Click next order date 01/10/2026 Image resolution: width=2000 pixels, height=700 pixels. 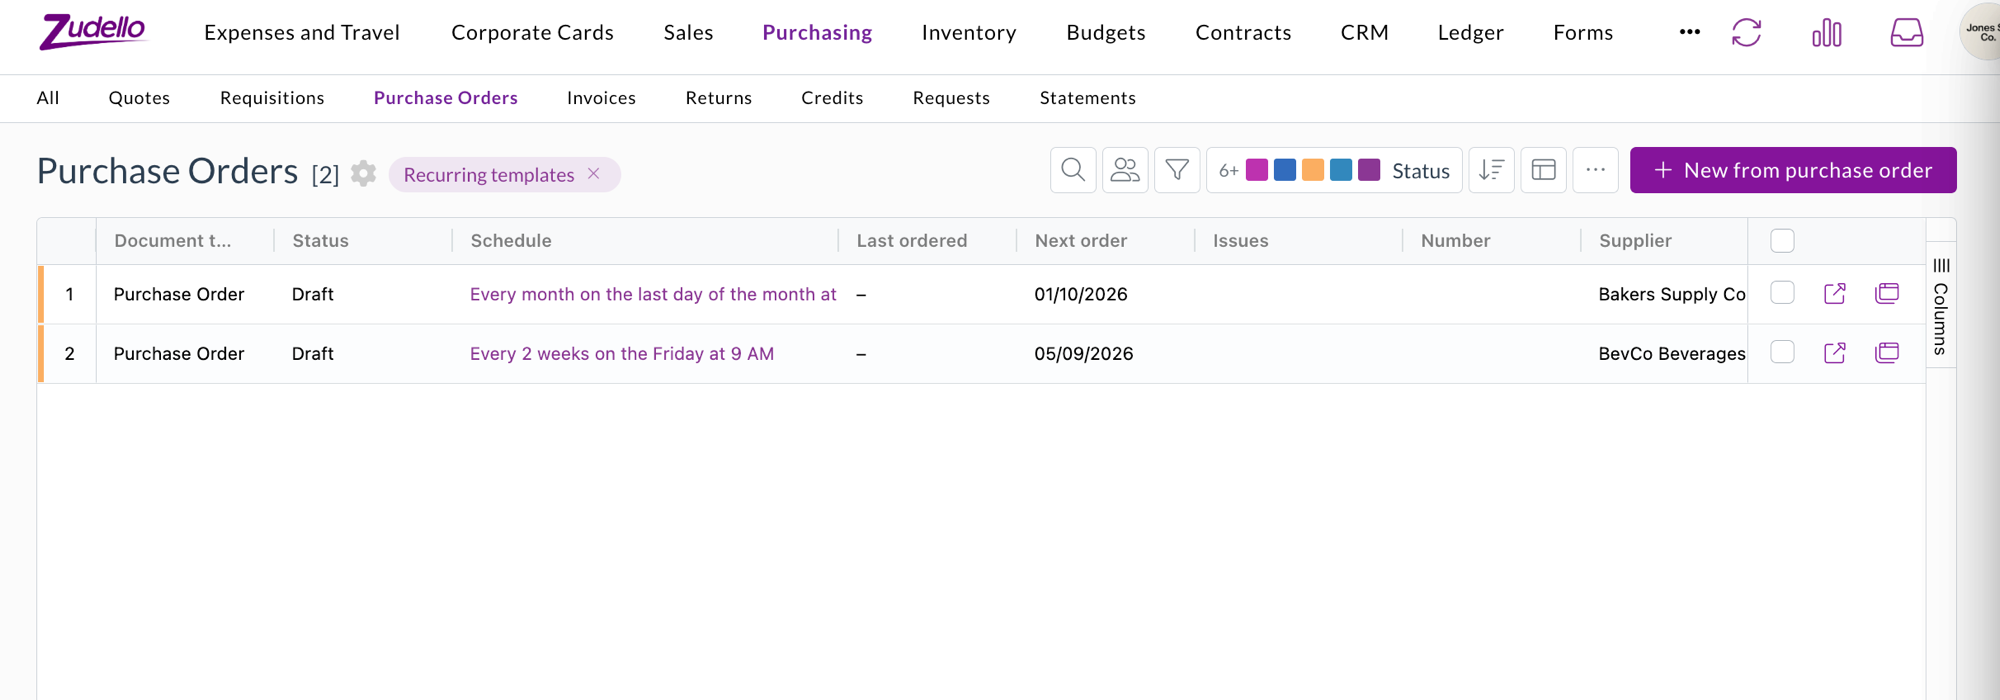(x=1081, y=294)
